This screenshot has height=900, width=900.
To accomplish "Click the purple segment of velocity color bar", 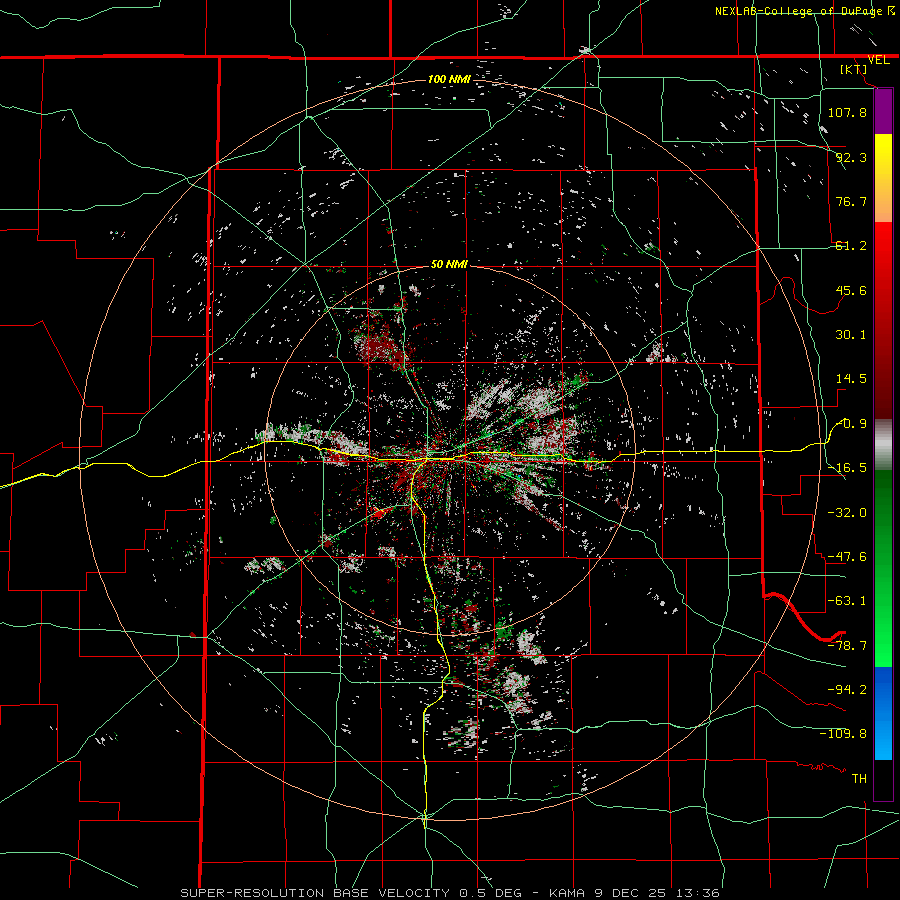I will click(883, 111).
